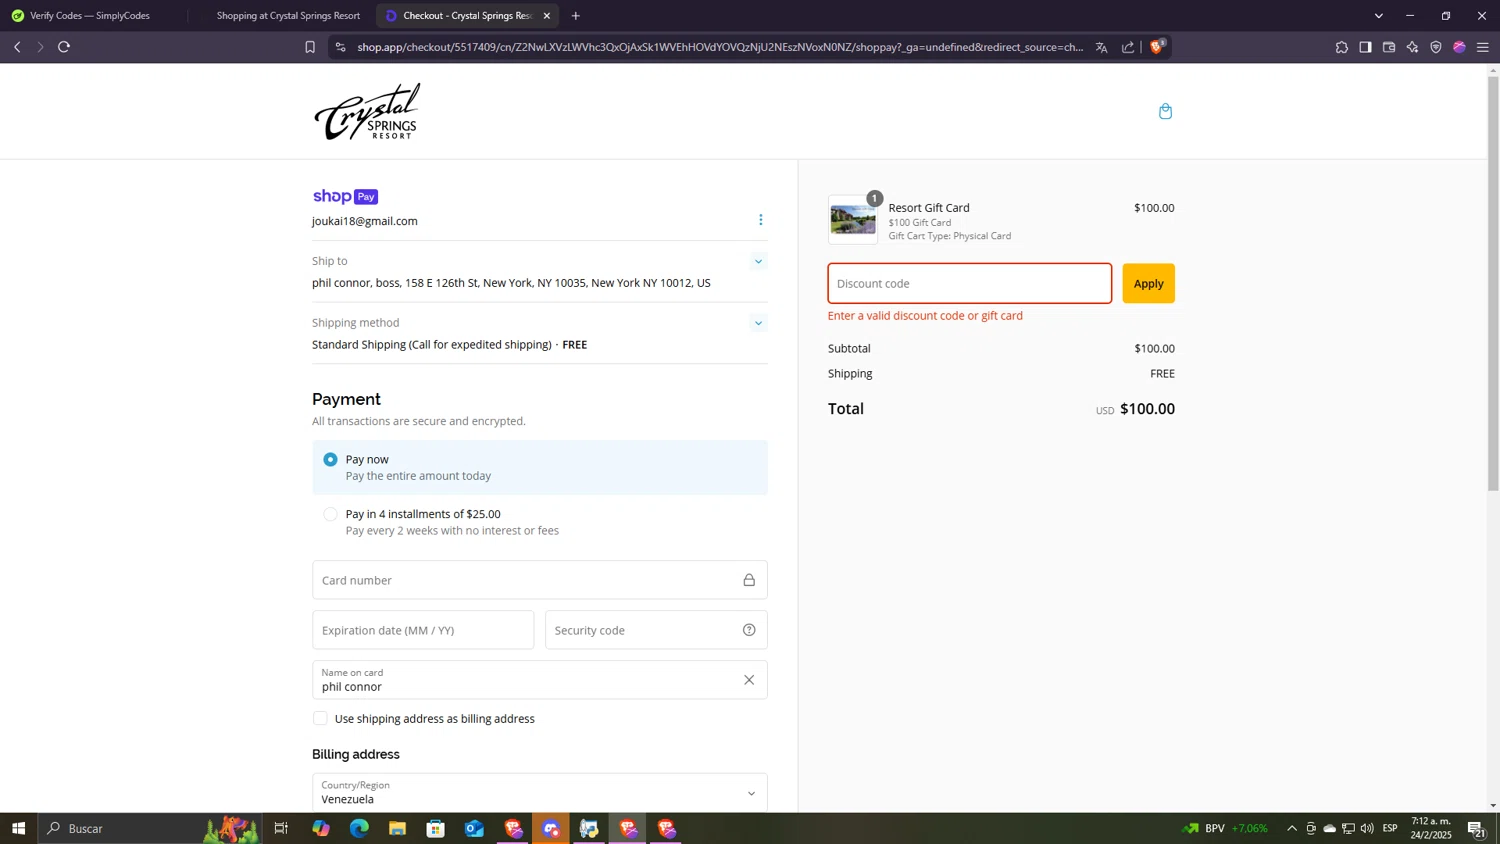Open the Leo AI sparkle icon
Viewport: 1500px width, 844px height.
tap(1412, 47)
